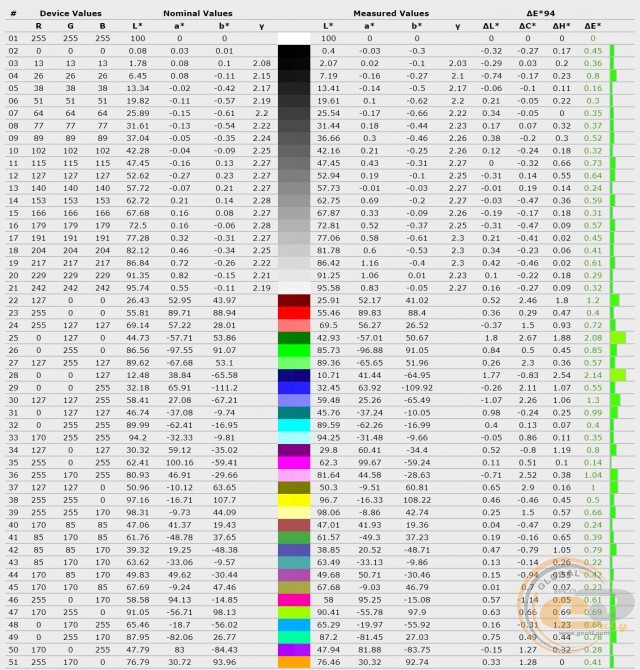This screenshot has width=640, height=670.
Task: Click the ΔE* bar for row 30
Action: [x=615, y=400]
